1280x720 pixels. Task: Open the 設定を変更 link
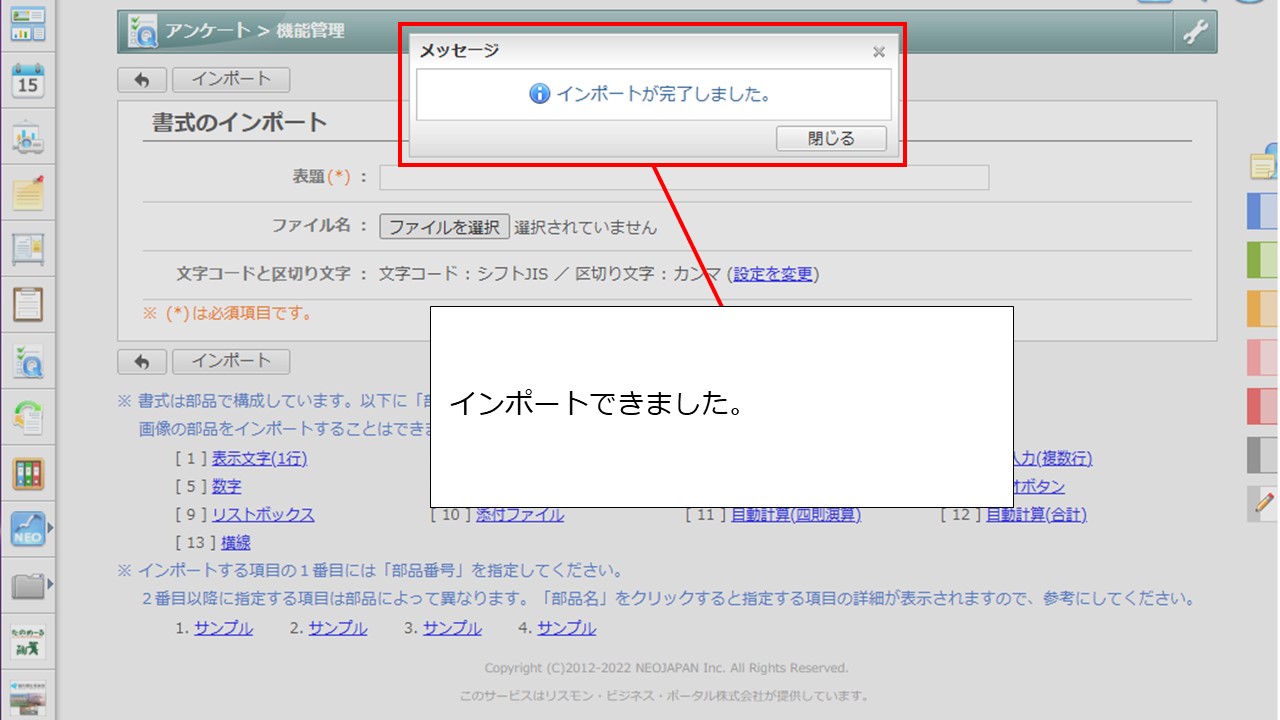tap(773, 274)
